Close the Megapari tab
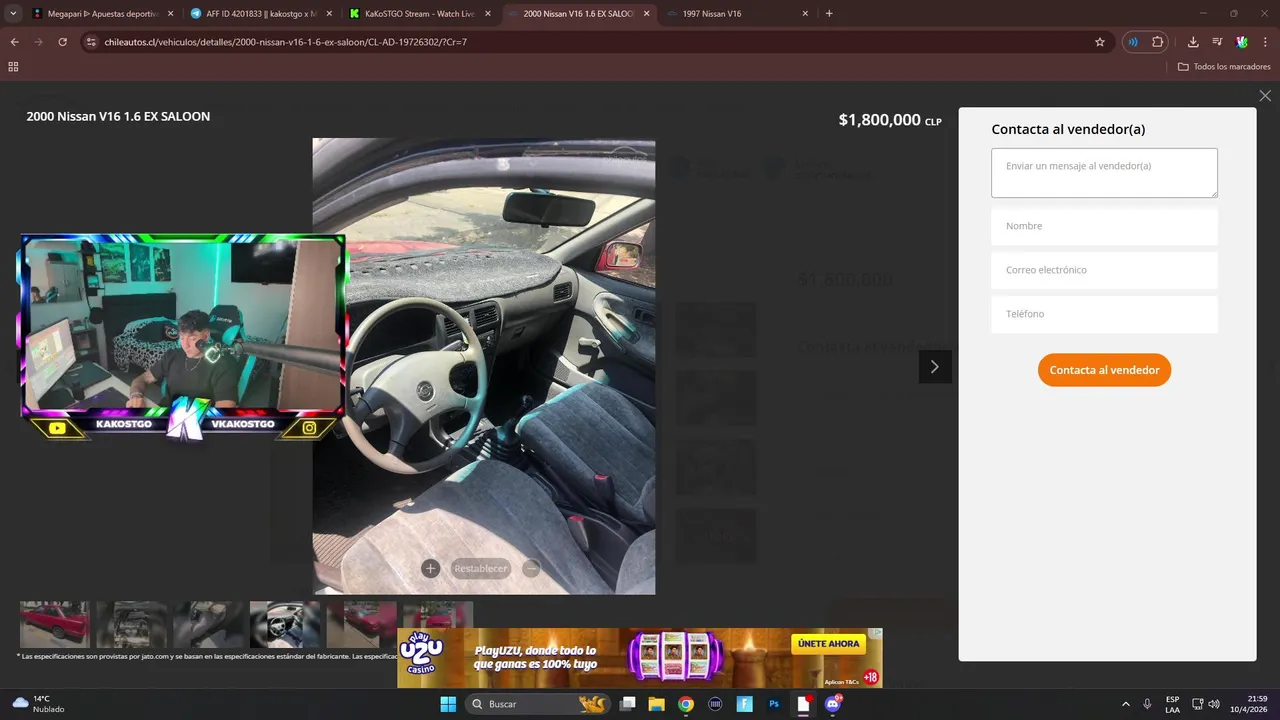 170,14
